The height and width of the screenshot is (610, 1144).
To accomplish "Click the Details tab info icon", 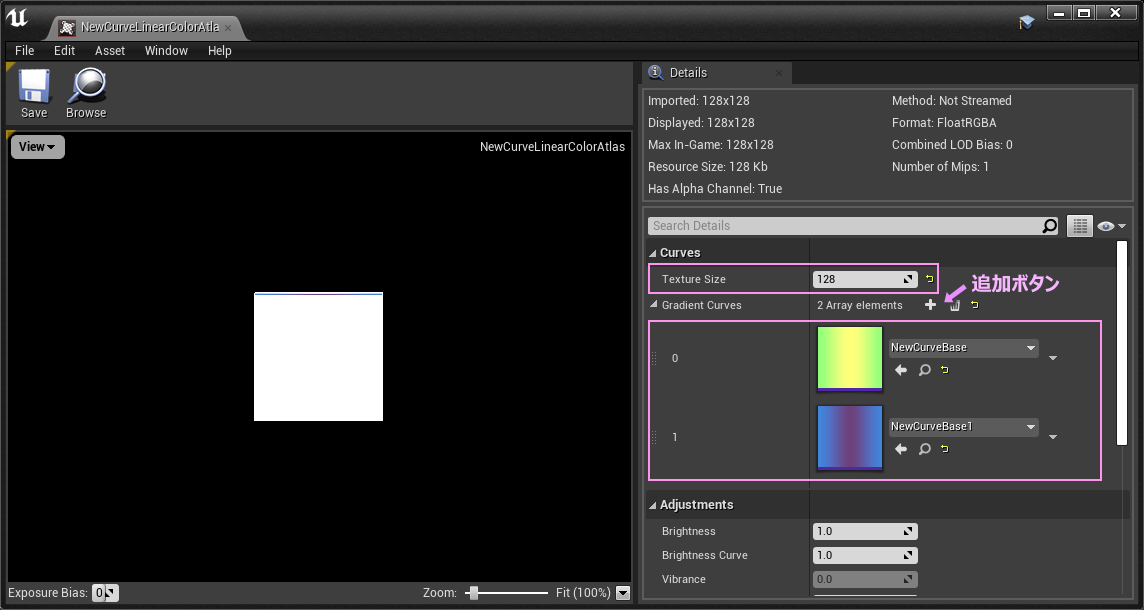I will coord(656,72).
